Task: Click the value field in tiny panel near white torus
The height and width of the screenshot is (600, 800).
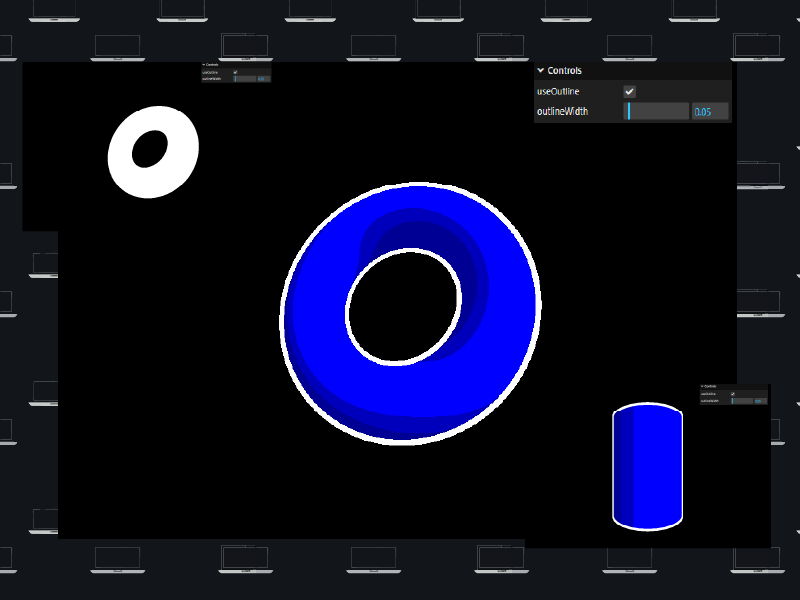Action: (x=263, y=78)
